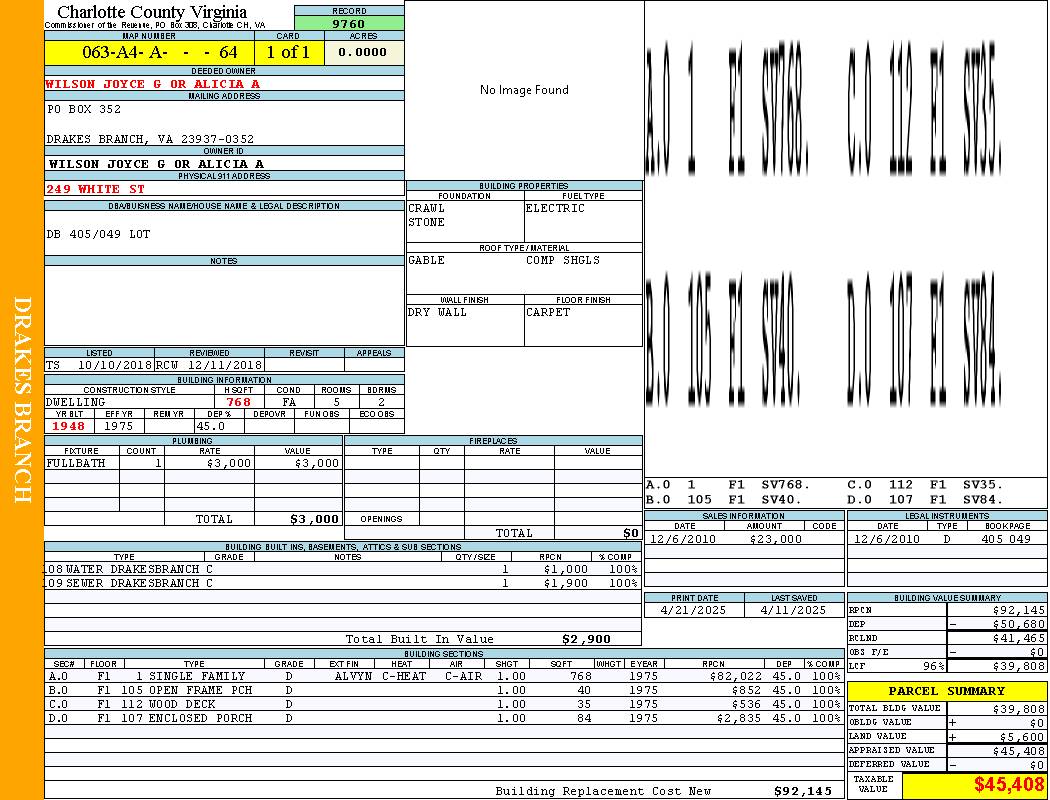Click the Charlotte County Virginia title
Screen dimensions: 1050x800
click(x=152, y=11)
